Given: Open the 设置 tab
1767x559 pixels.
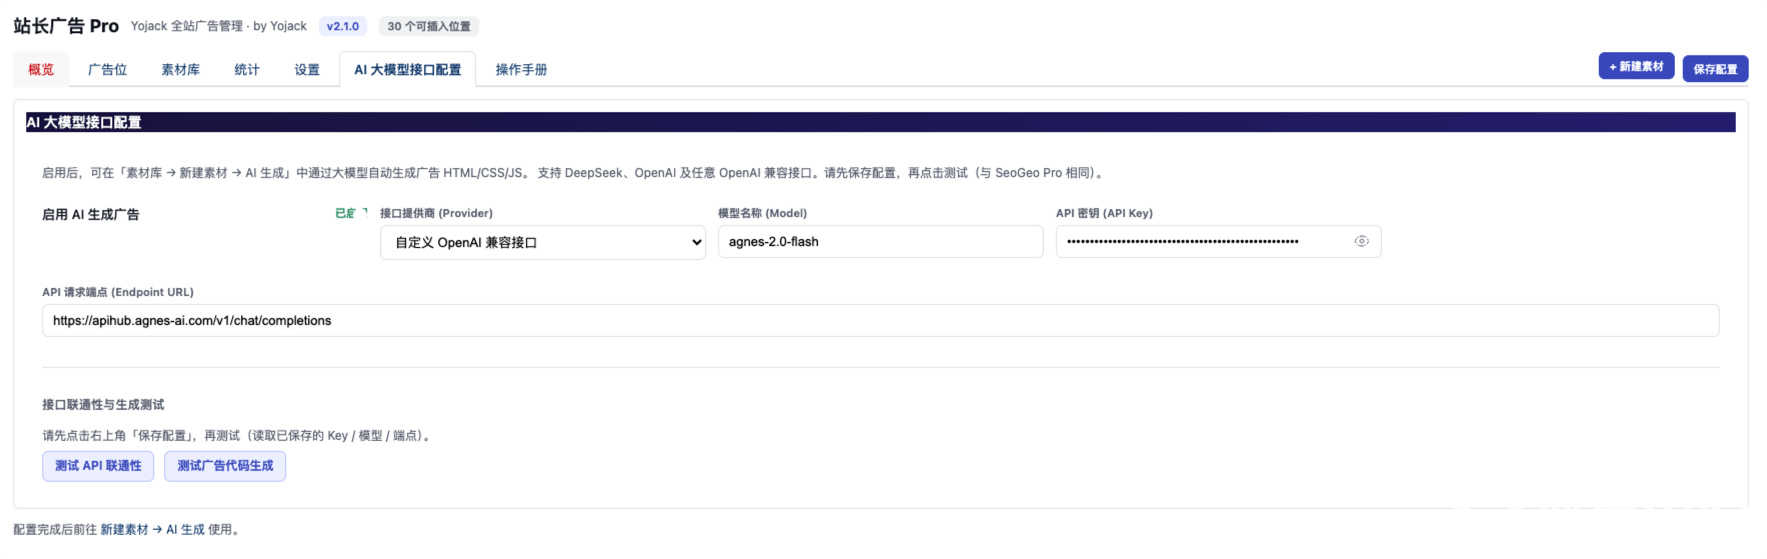Looking at the screenshot, I should (x=307, y=69).
